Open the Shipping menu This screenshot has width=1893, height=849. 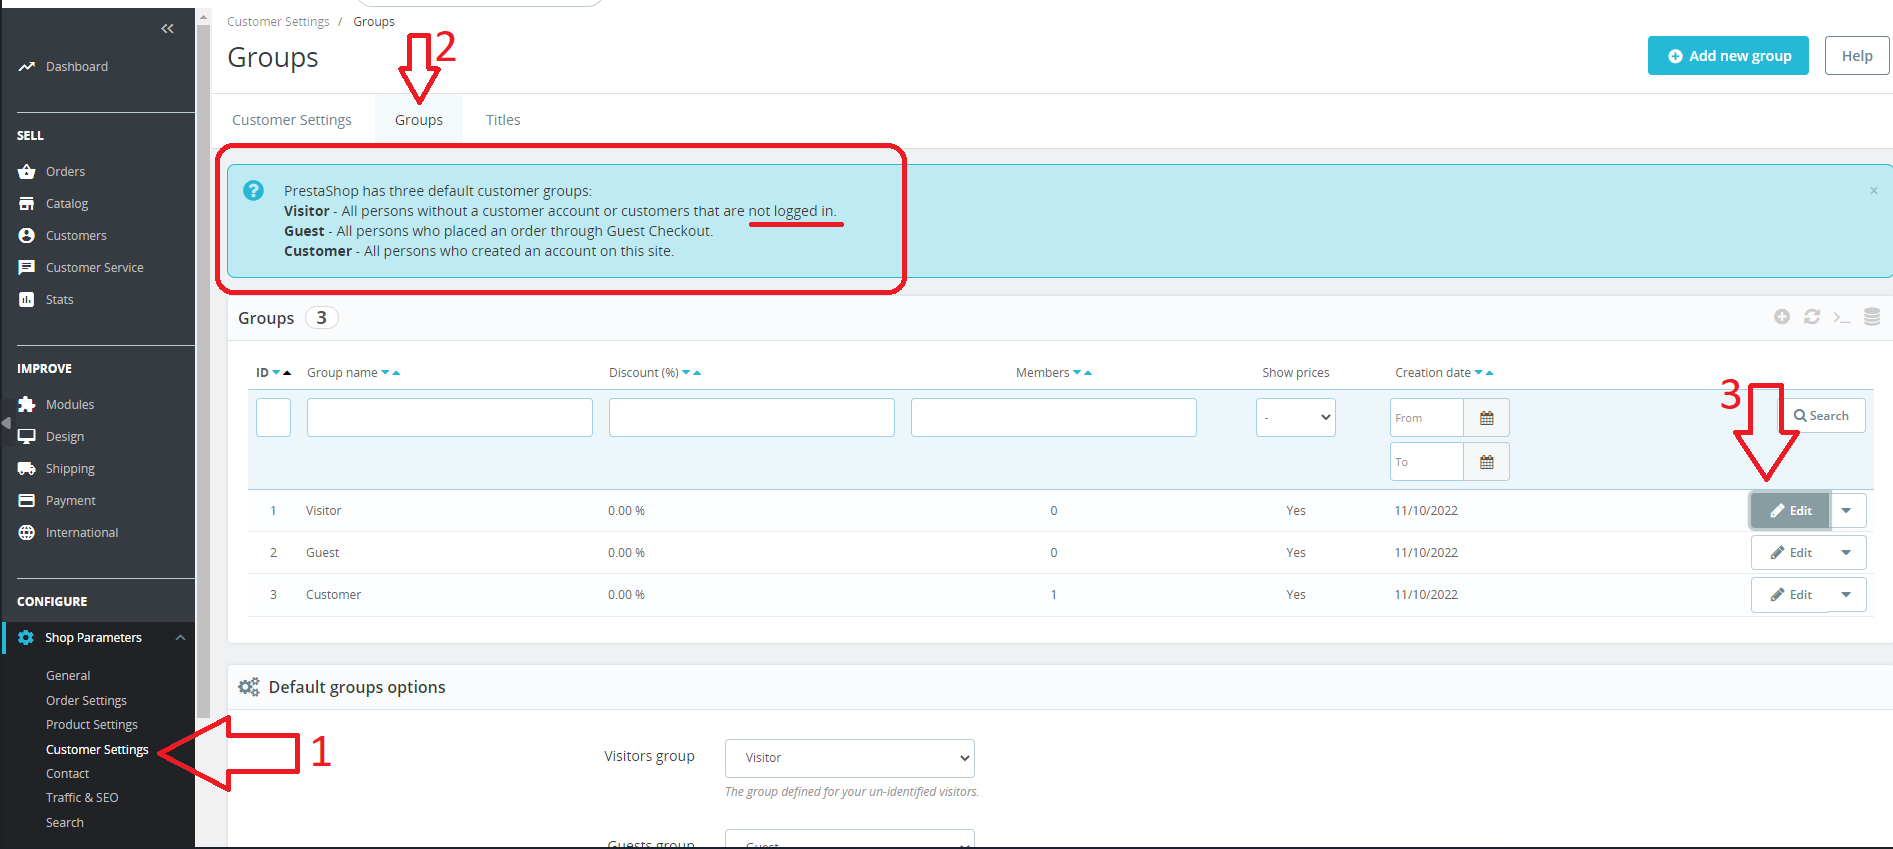[x=70, y=469]
